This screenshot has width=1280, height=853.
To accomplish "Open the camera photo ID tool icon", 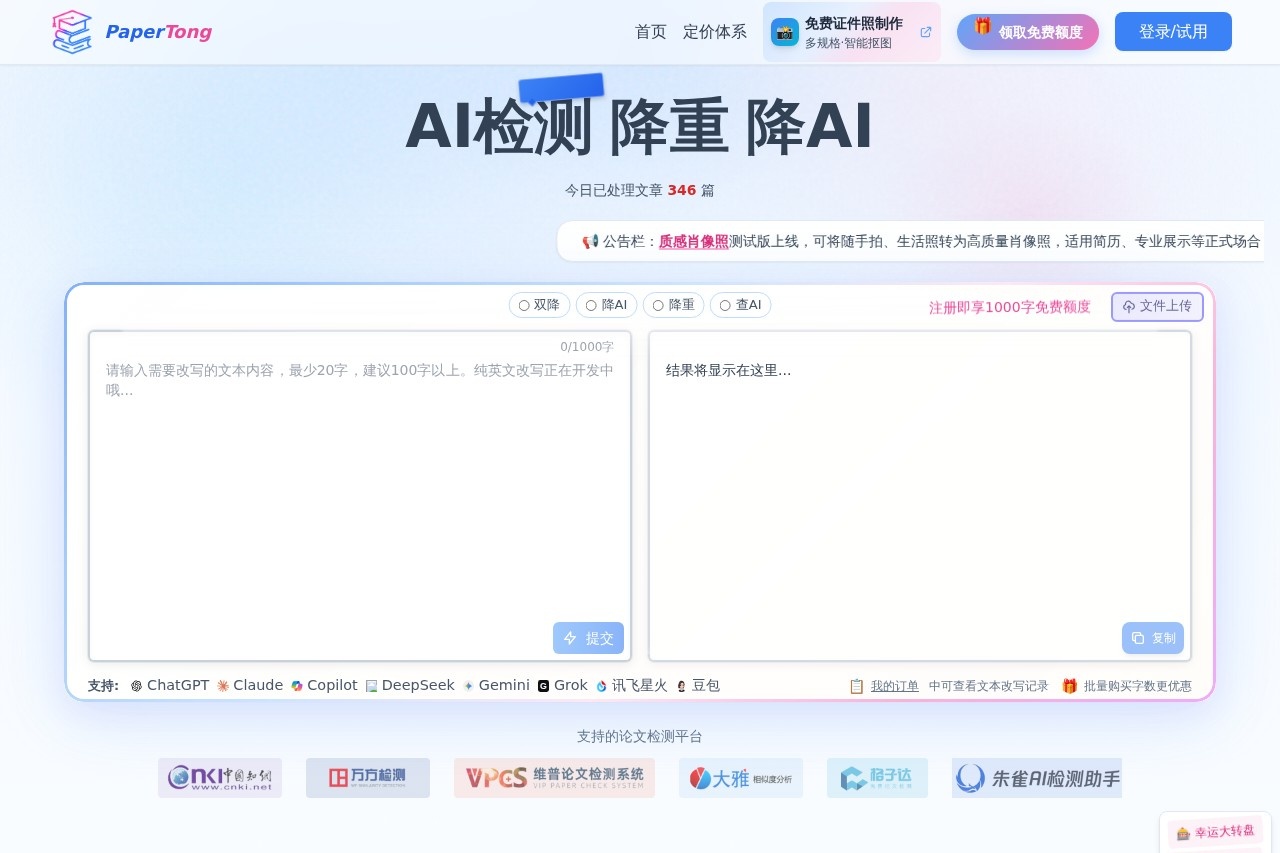I will (786, 31).
